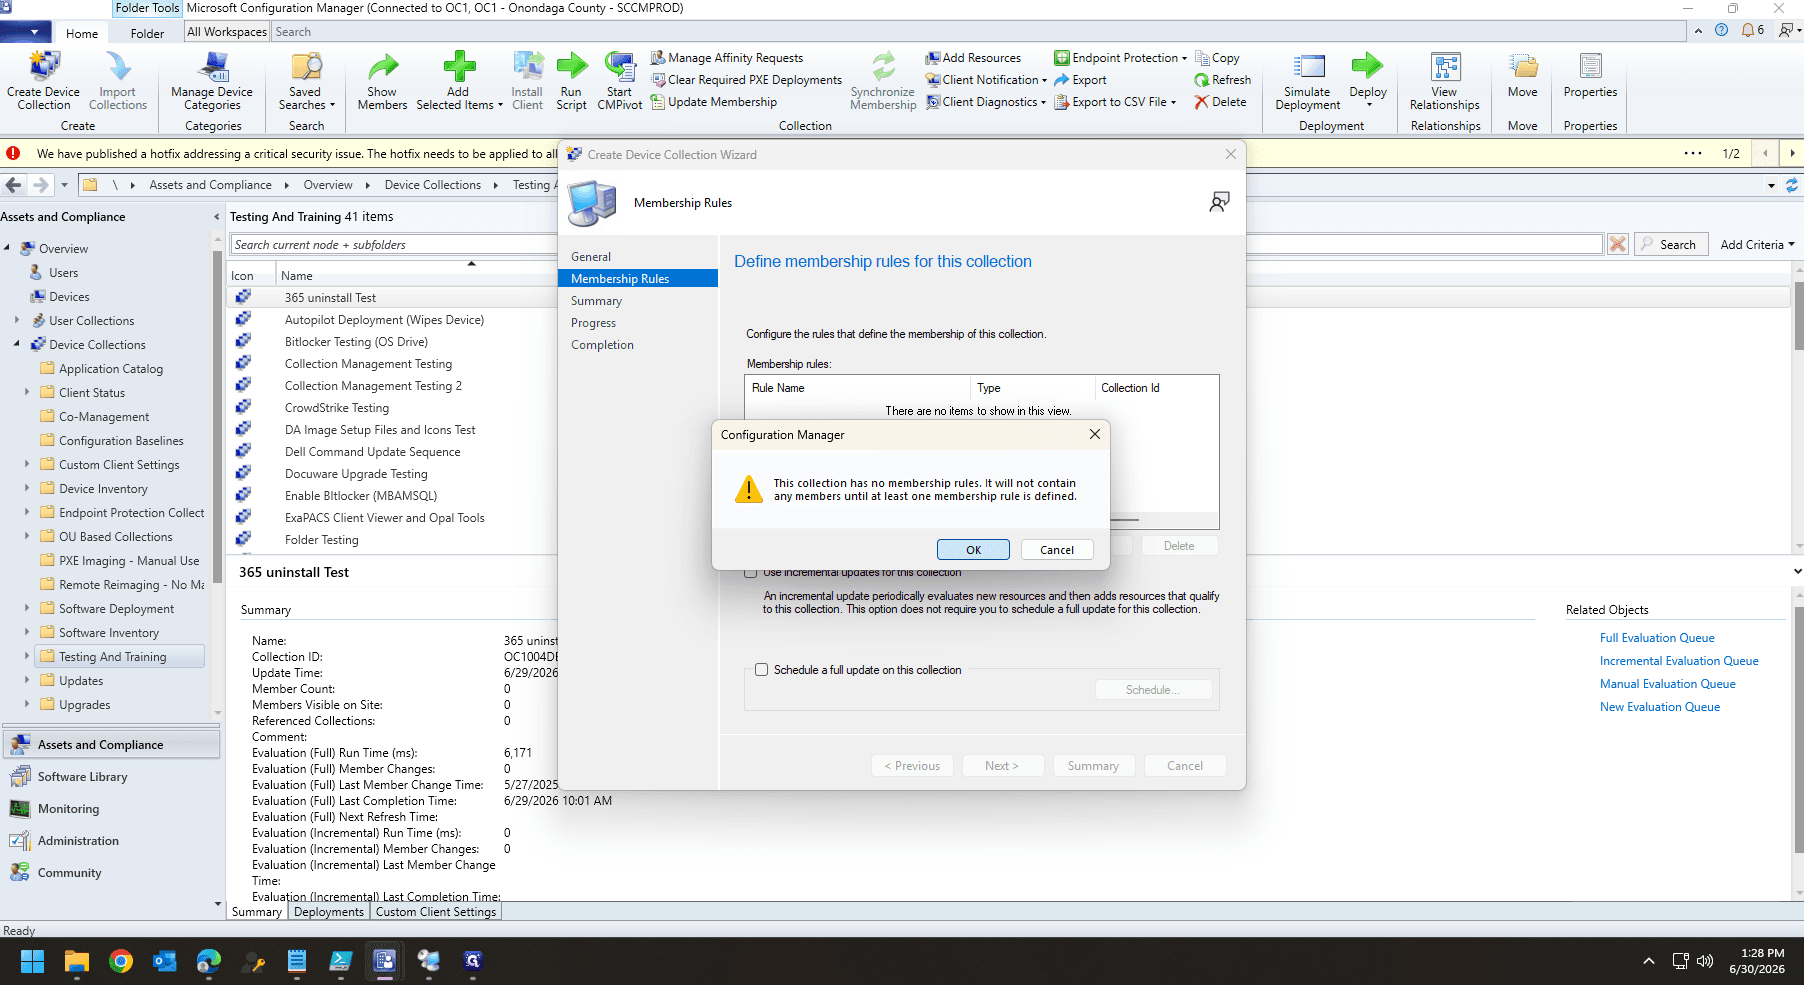The image size is (1804, 985).
Task: Open Chrome from the taskbar
Action: pyautogui.click(x=121, y=961)
